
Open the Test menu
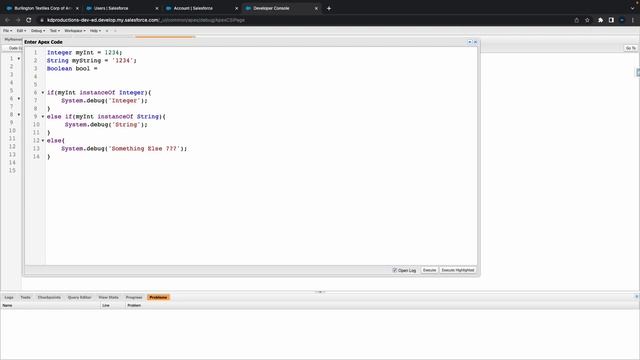tap(55, 31)
